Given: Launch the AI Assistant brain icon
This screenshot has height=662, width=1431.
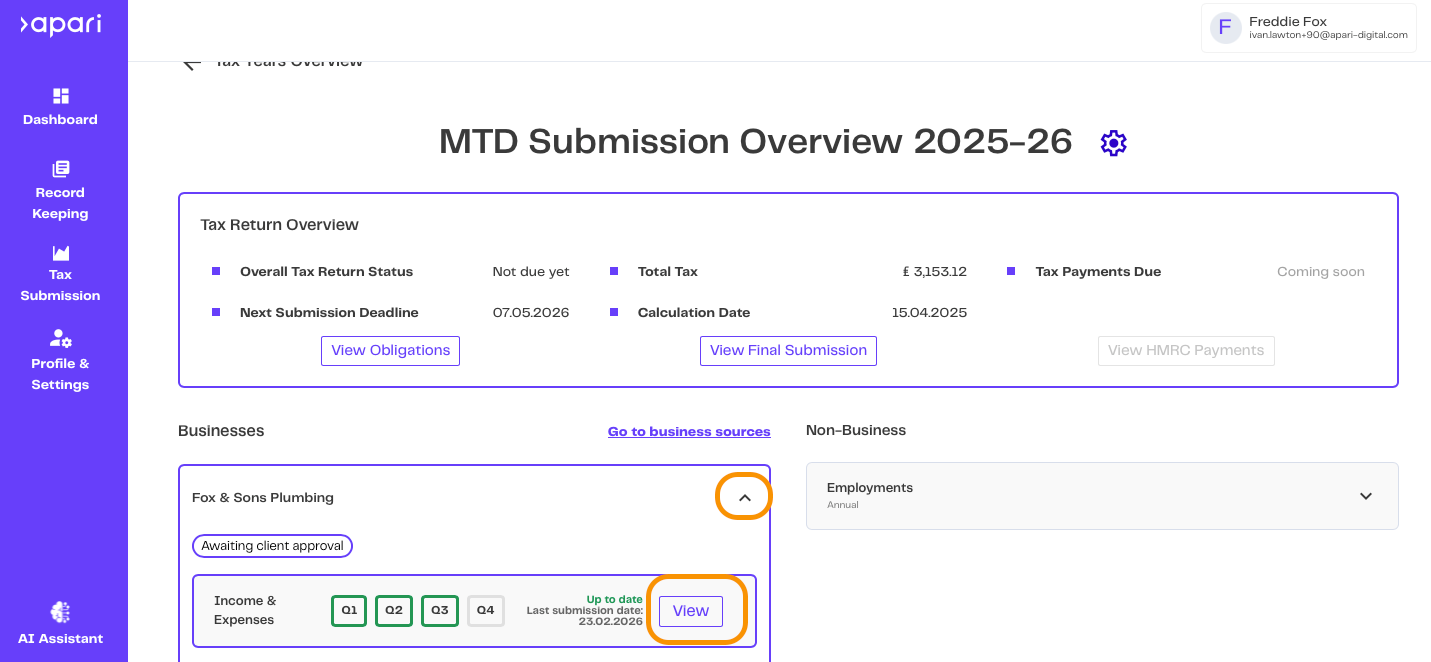Looking at the screenshot, I should 60,612.
